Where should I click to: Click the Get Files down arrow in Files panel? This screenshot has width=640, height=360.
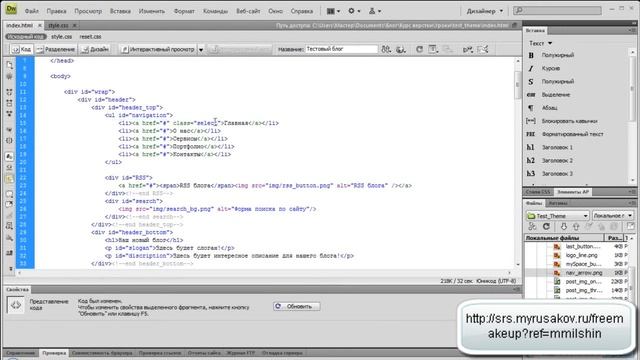(x=563, y=227)
